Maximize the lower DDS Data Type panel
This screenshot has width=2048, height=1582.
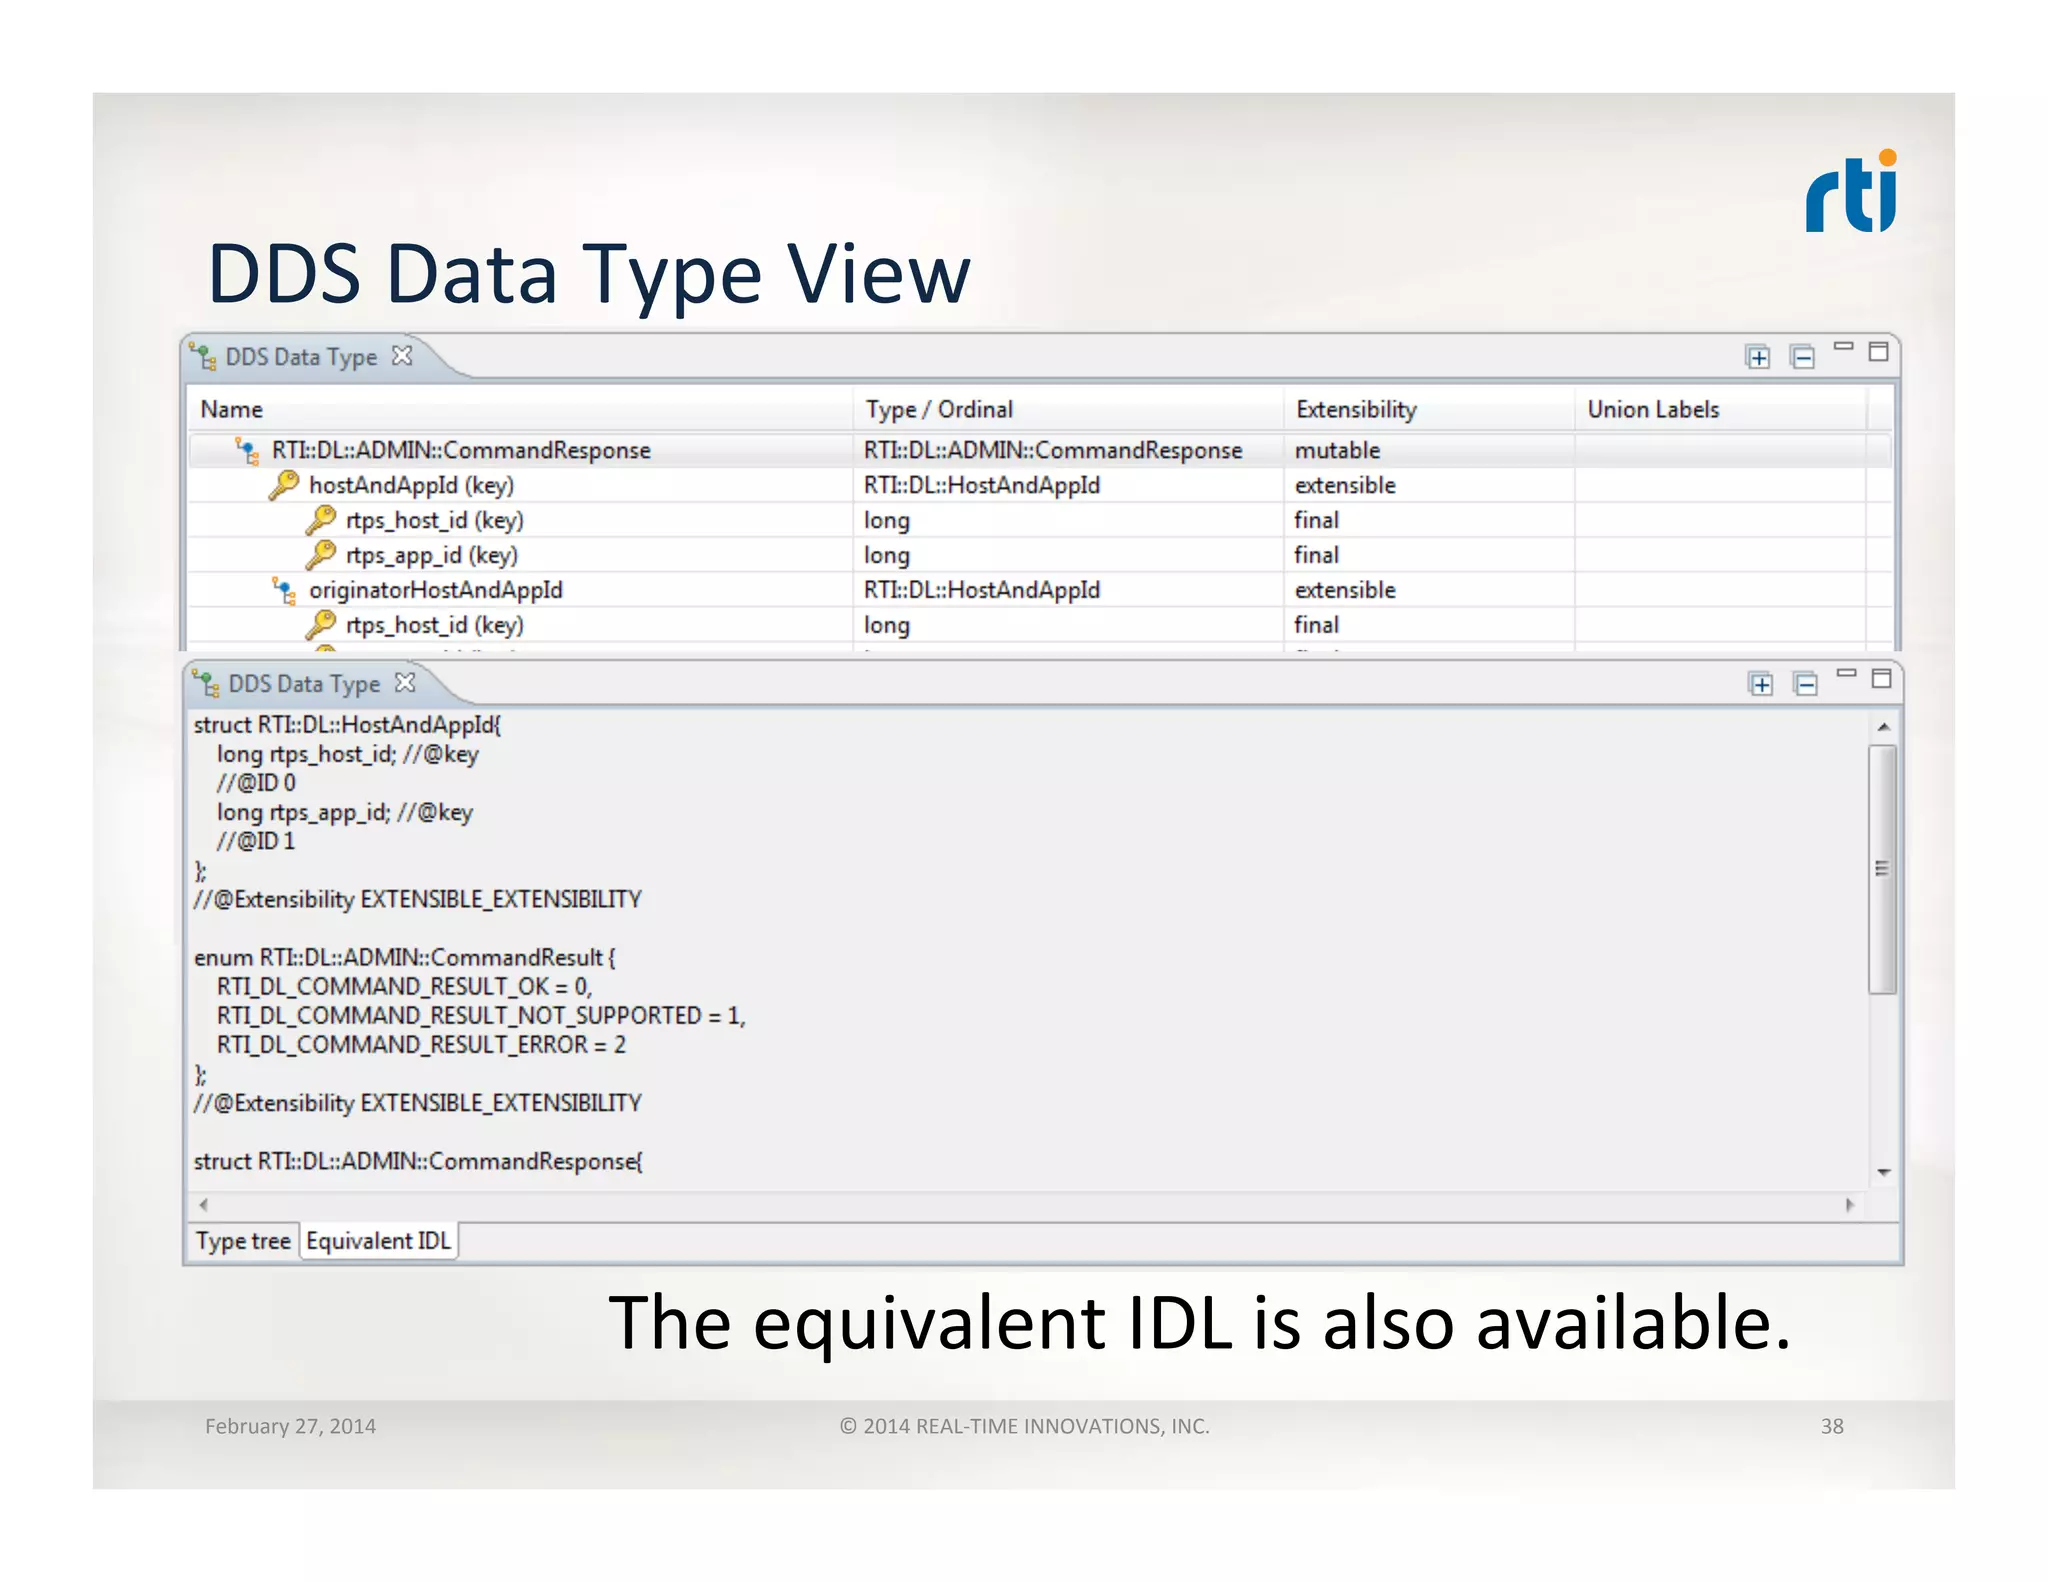click(x=1882, y=678)
